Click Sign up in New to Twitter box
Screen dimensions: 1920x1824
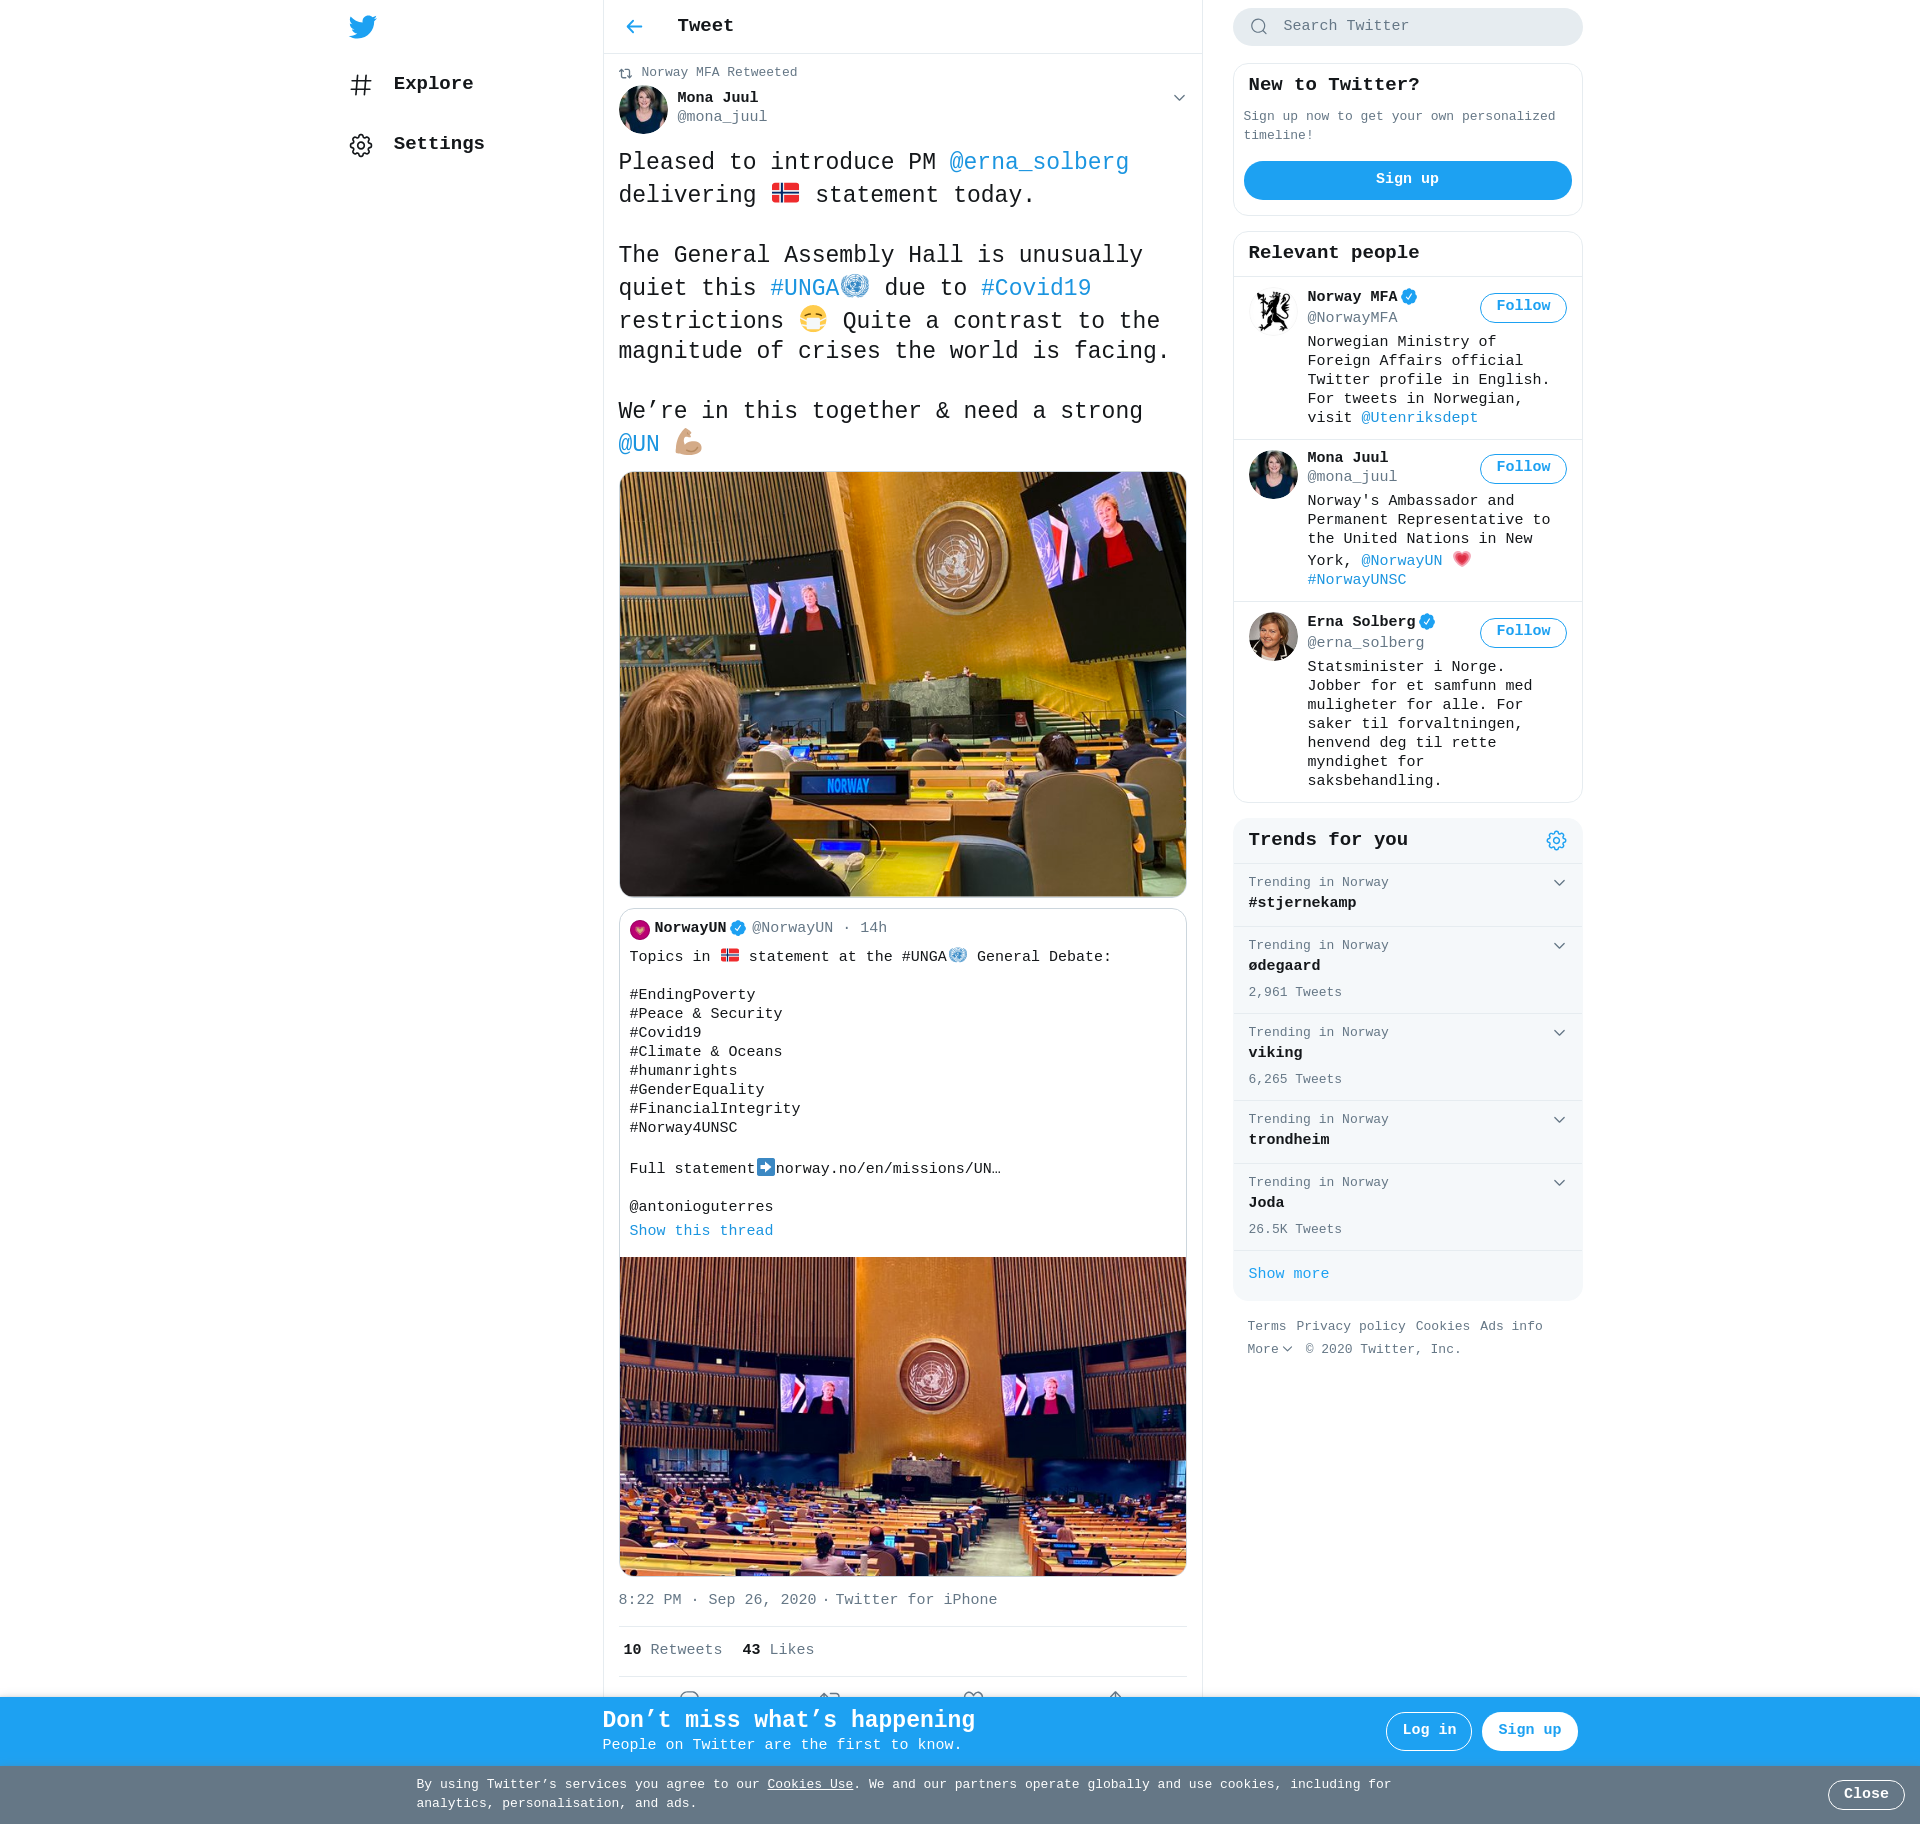click(1407, 180)
